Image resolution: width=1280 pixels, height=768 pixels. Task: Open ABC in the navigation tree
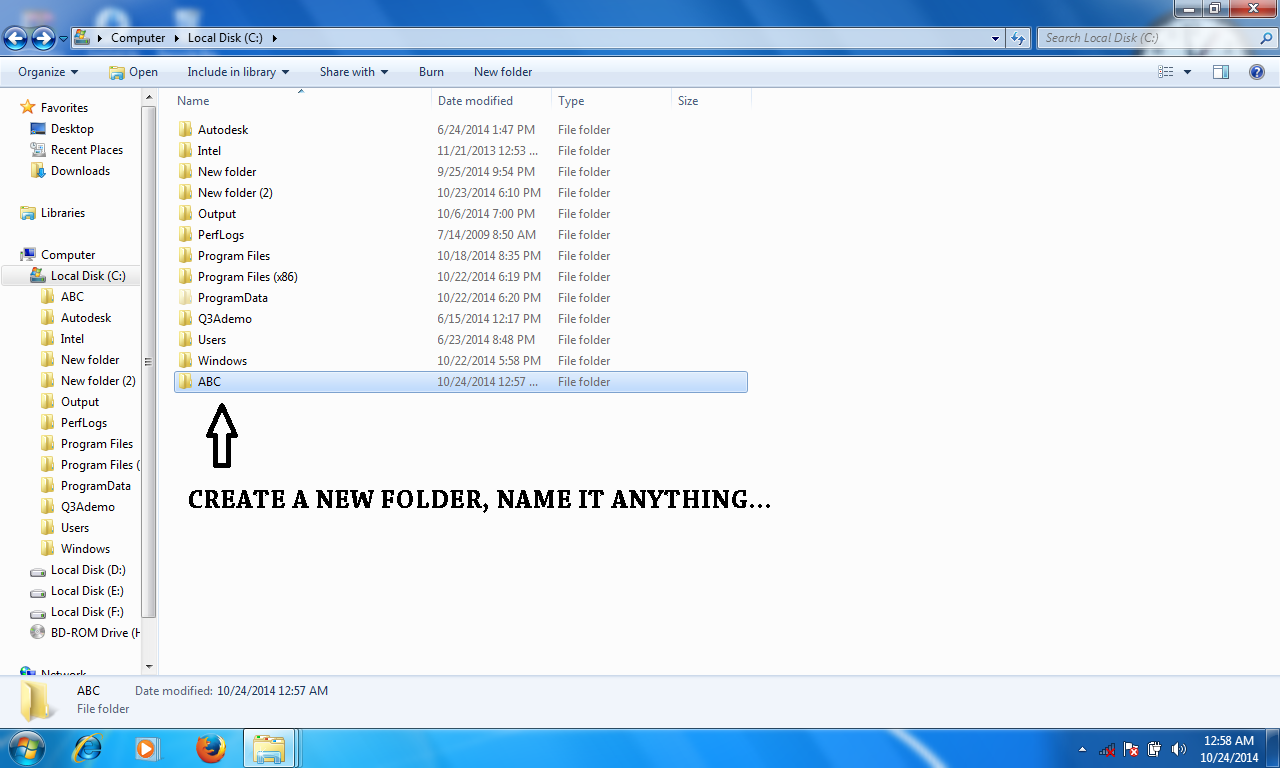click(72, 297)
